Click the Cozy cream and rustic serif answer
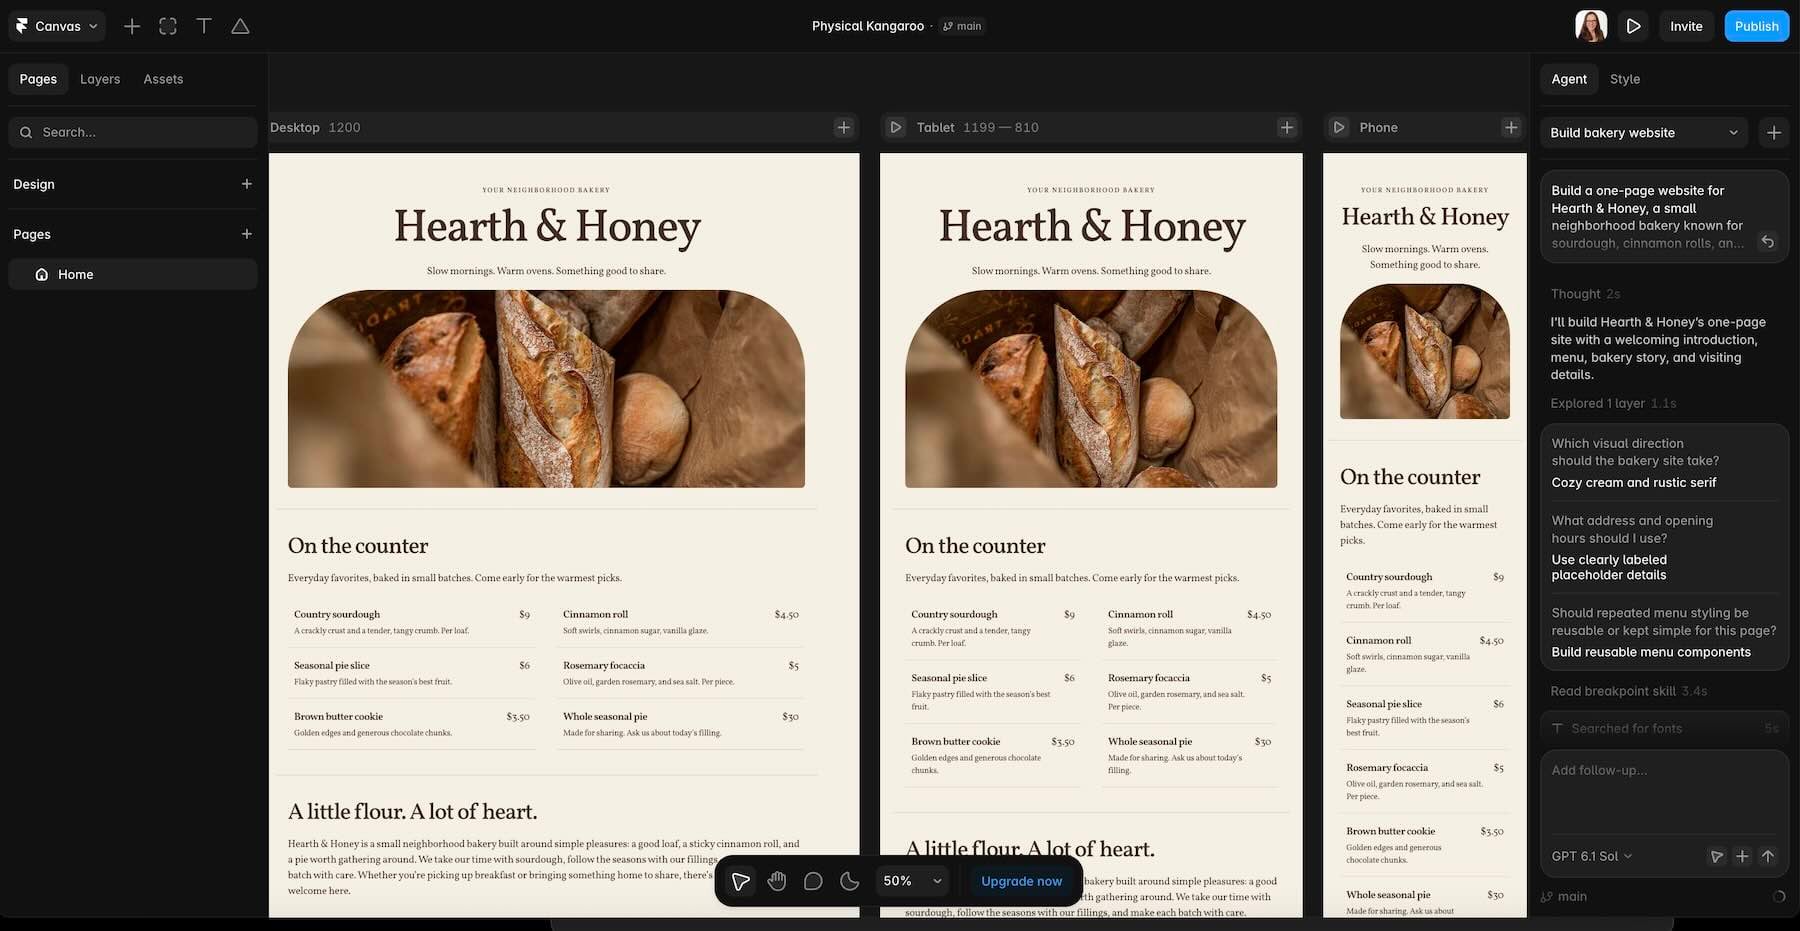 (1633, 482)
